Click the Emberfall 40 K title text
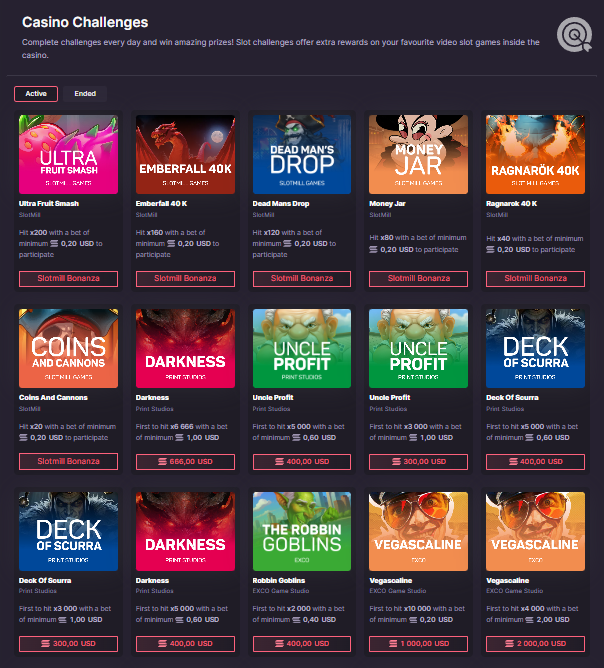The image size is (604, 668). point(161,204)
